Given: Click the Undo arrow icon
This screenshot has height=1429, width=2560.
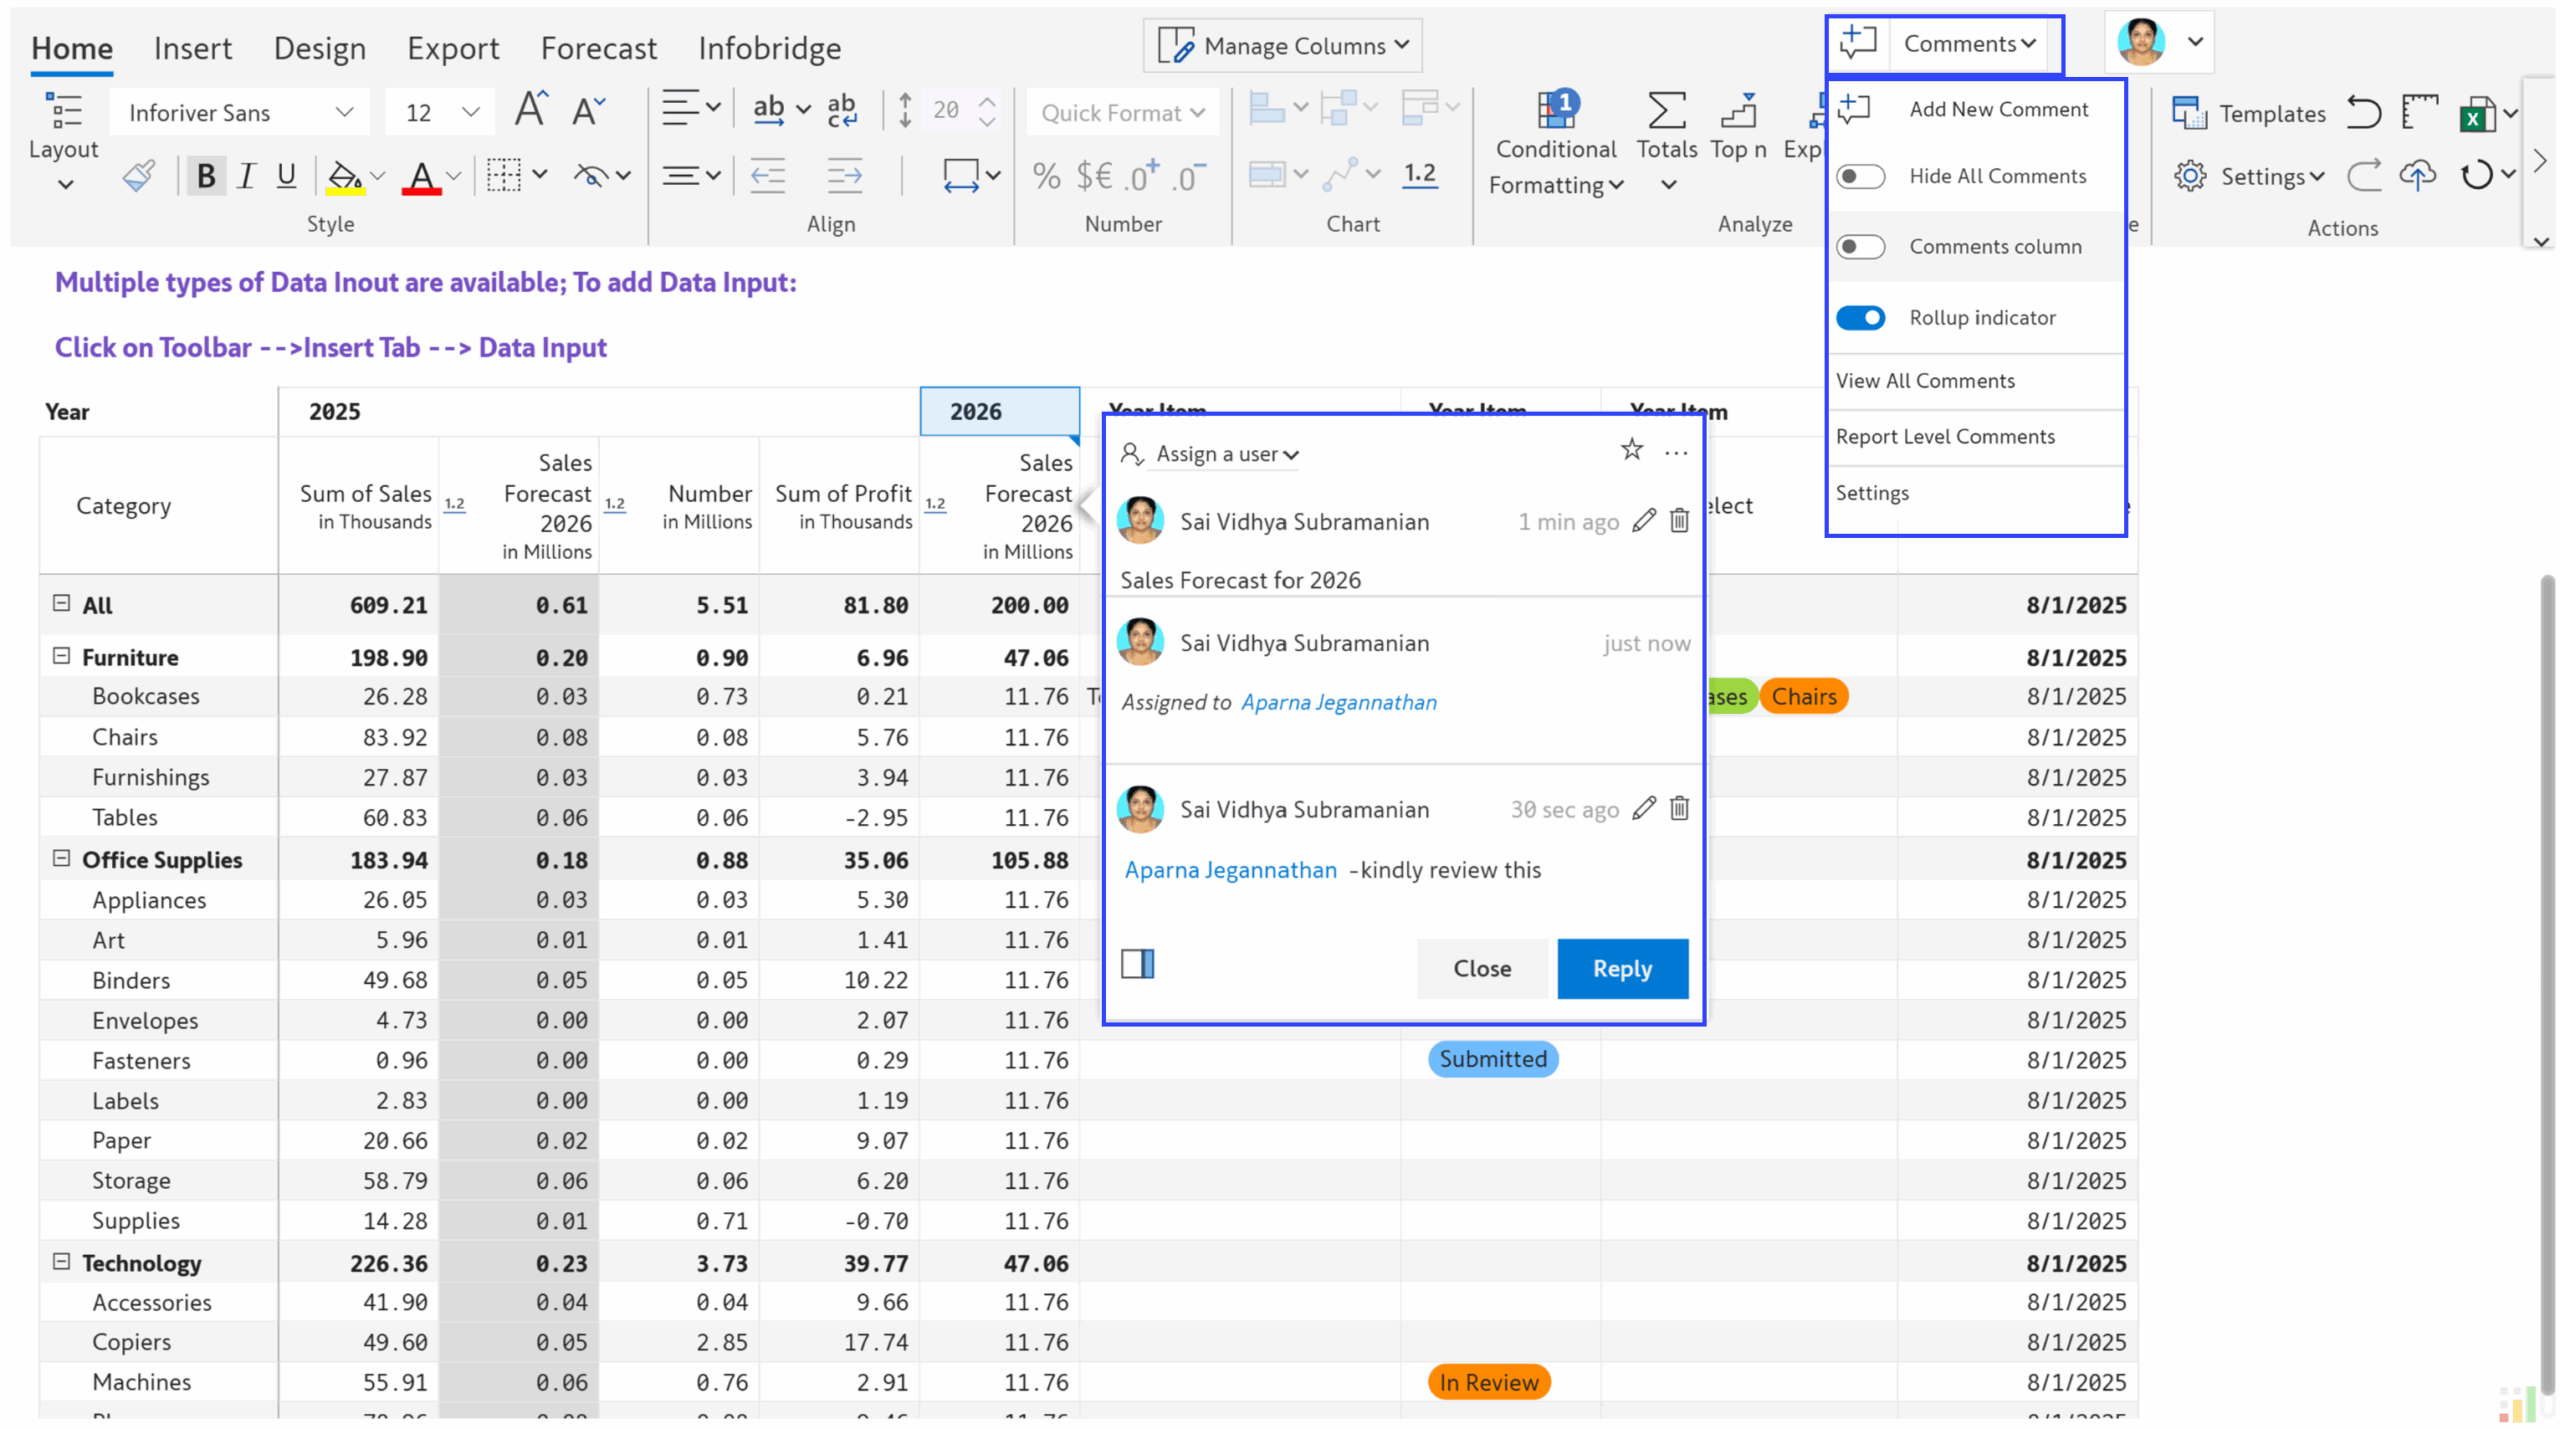Looking at the screenshot, I should point(2363,113).
